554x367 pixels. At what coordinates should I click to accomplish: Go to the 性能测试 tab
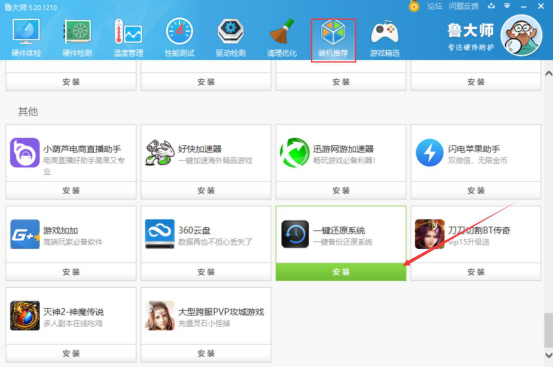click(179, 38)
